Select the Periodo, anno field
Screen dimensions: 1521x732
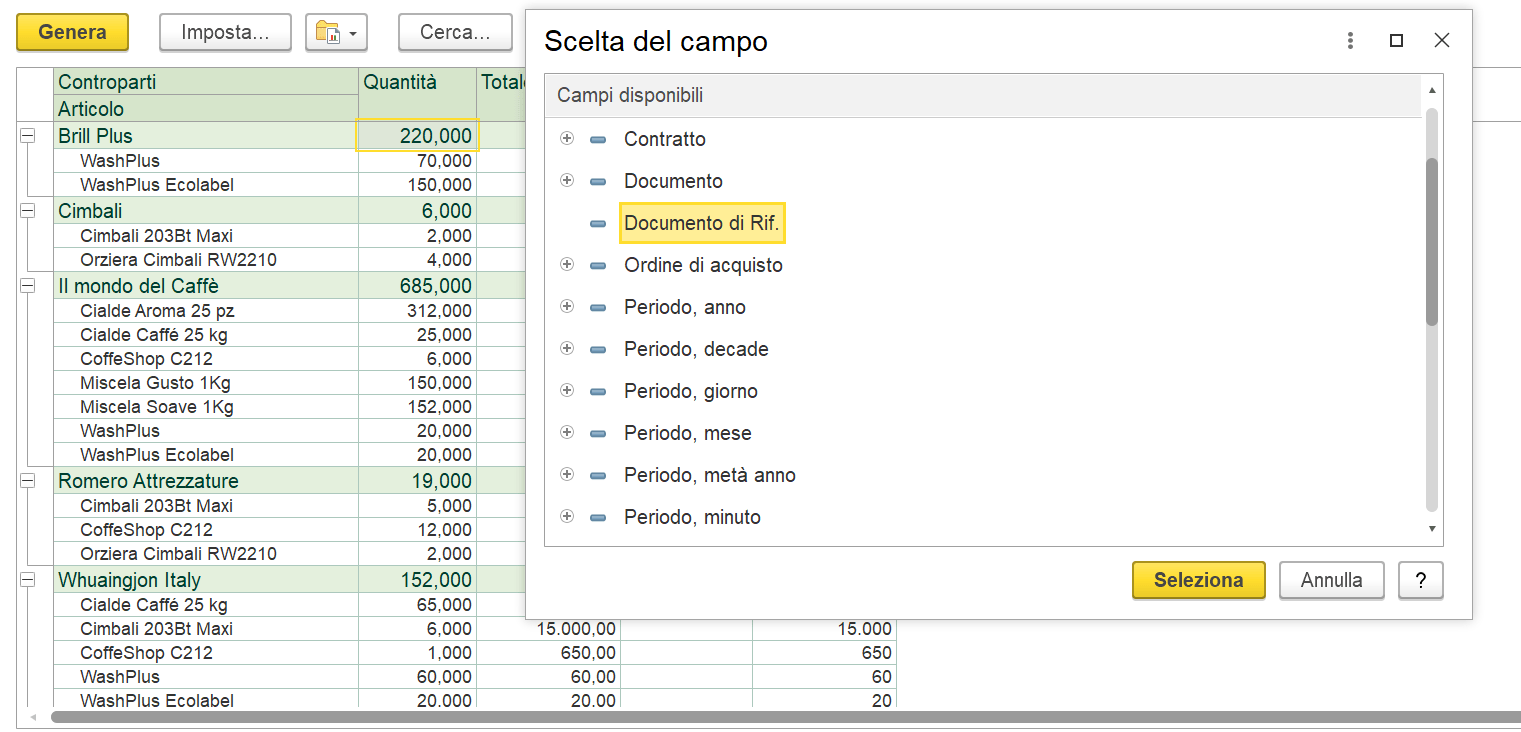[685, 307]
